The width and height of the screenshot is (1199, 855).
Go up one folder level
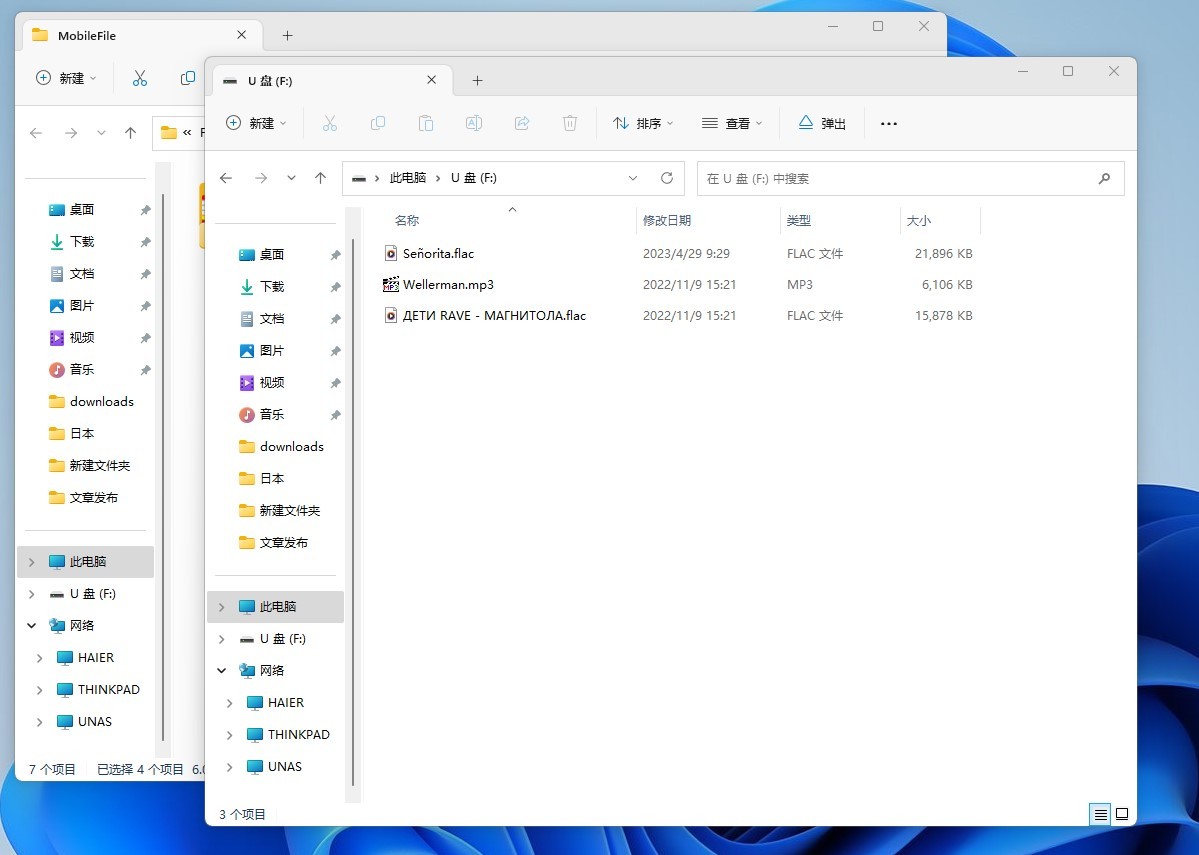321,177
